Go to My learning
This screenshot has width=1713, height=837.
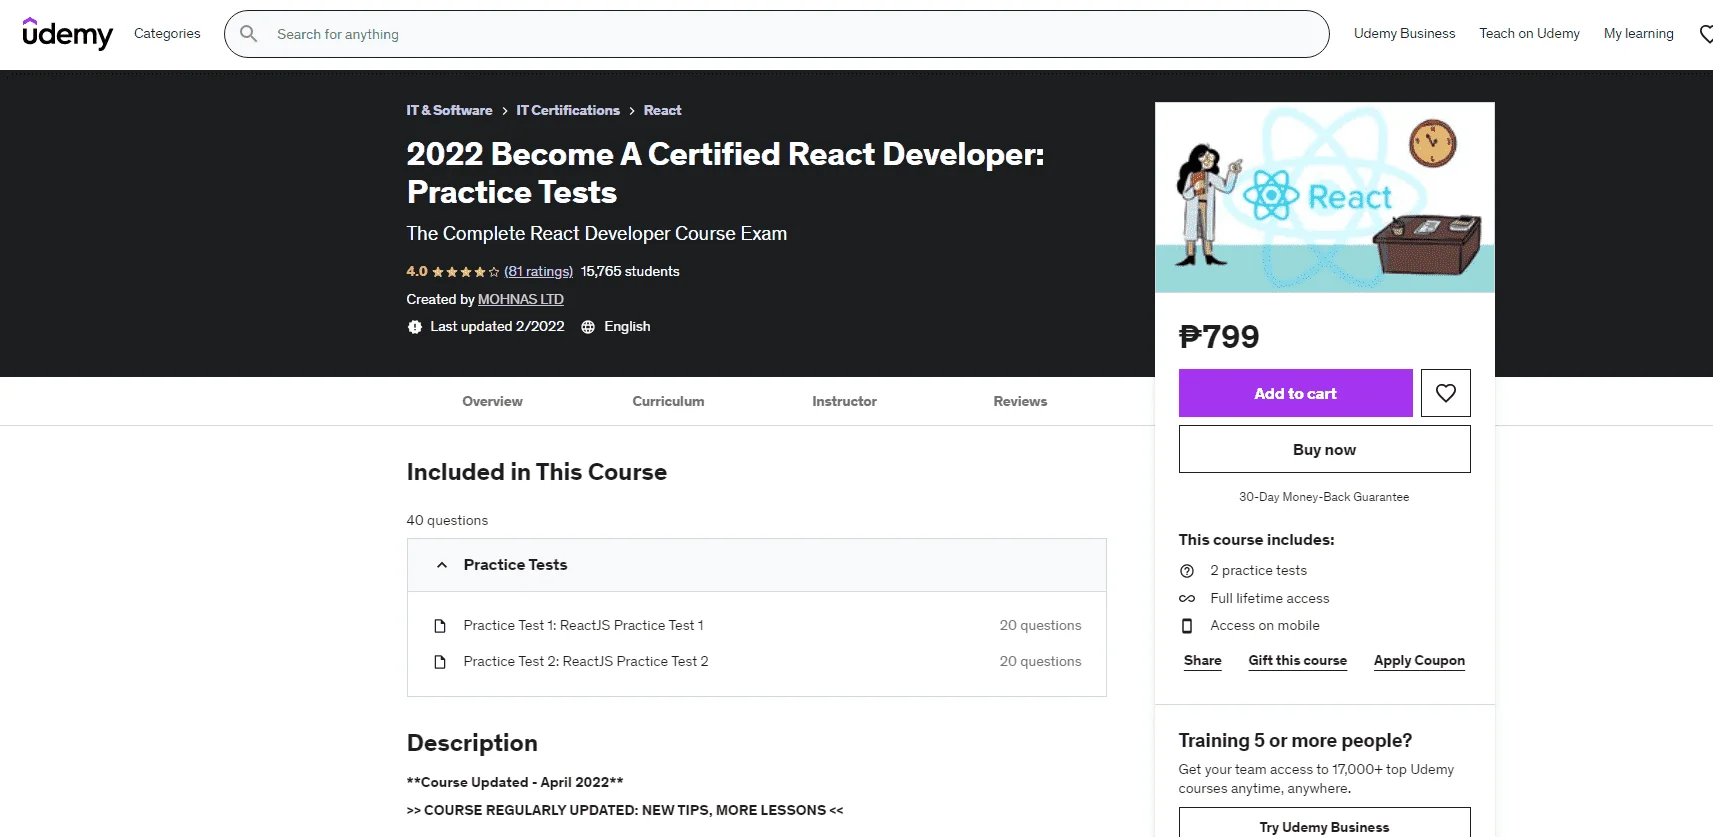click(x=1638, y=34)
